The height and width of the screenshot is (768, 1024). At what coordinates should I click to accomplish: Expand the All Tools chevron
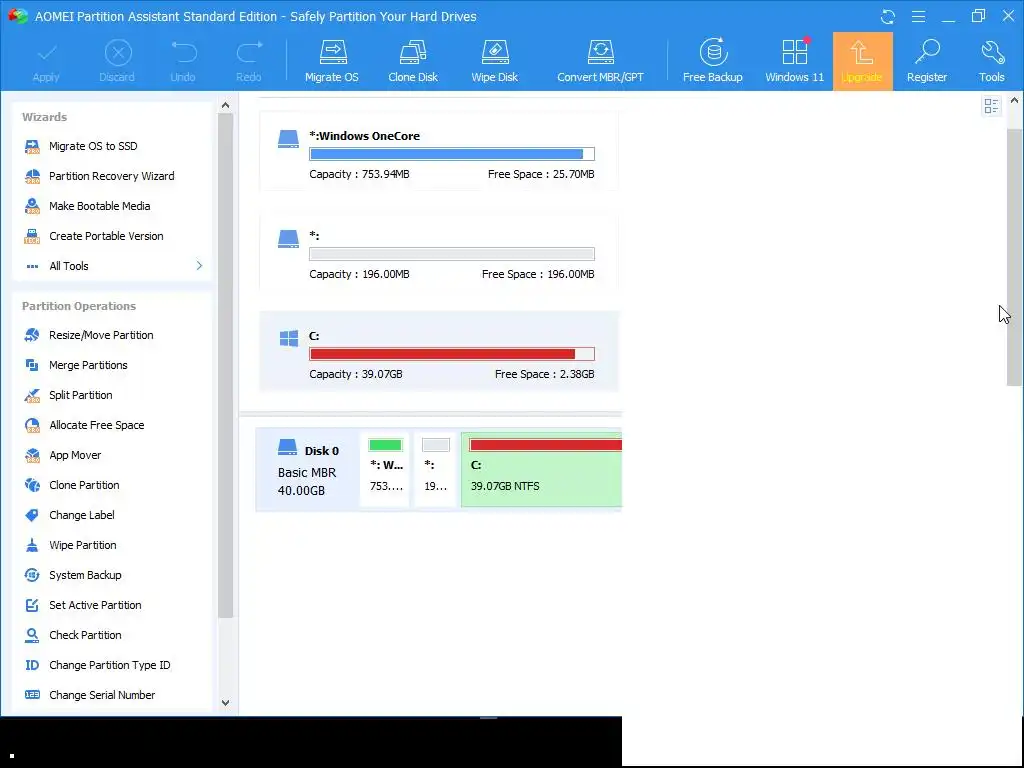pyautogui.click(x=199, y=266)
